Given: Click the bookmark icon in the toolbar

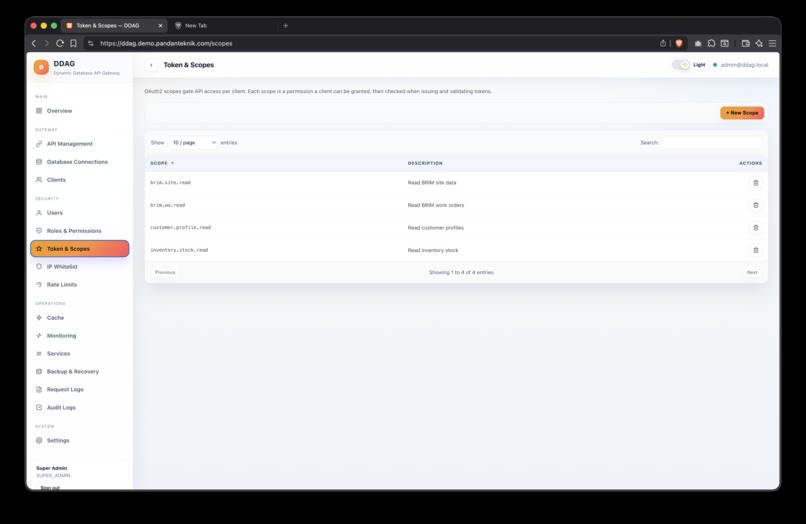Looking at the screenshot, I should coord(74,44).
